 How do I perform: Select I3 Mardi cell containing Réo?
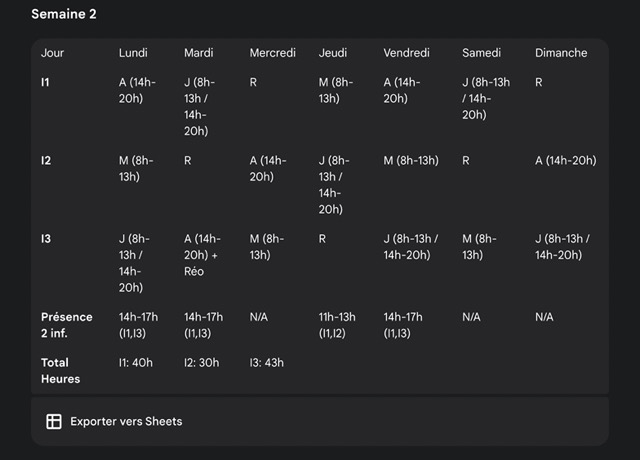(204, 255)
